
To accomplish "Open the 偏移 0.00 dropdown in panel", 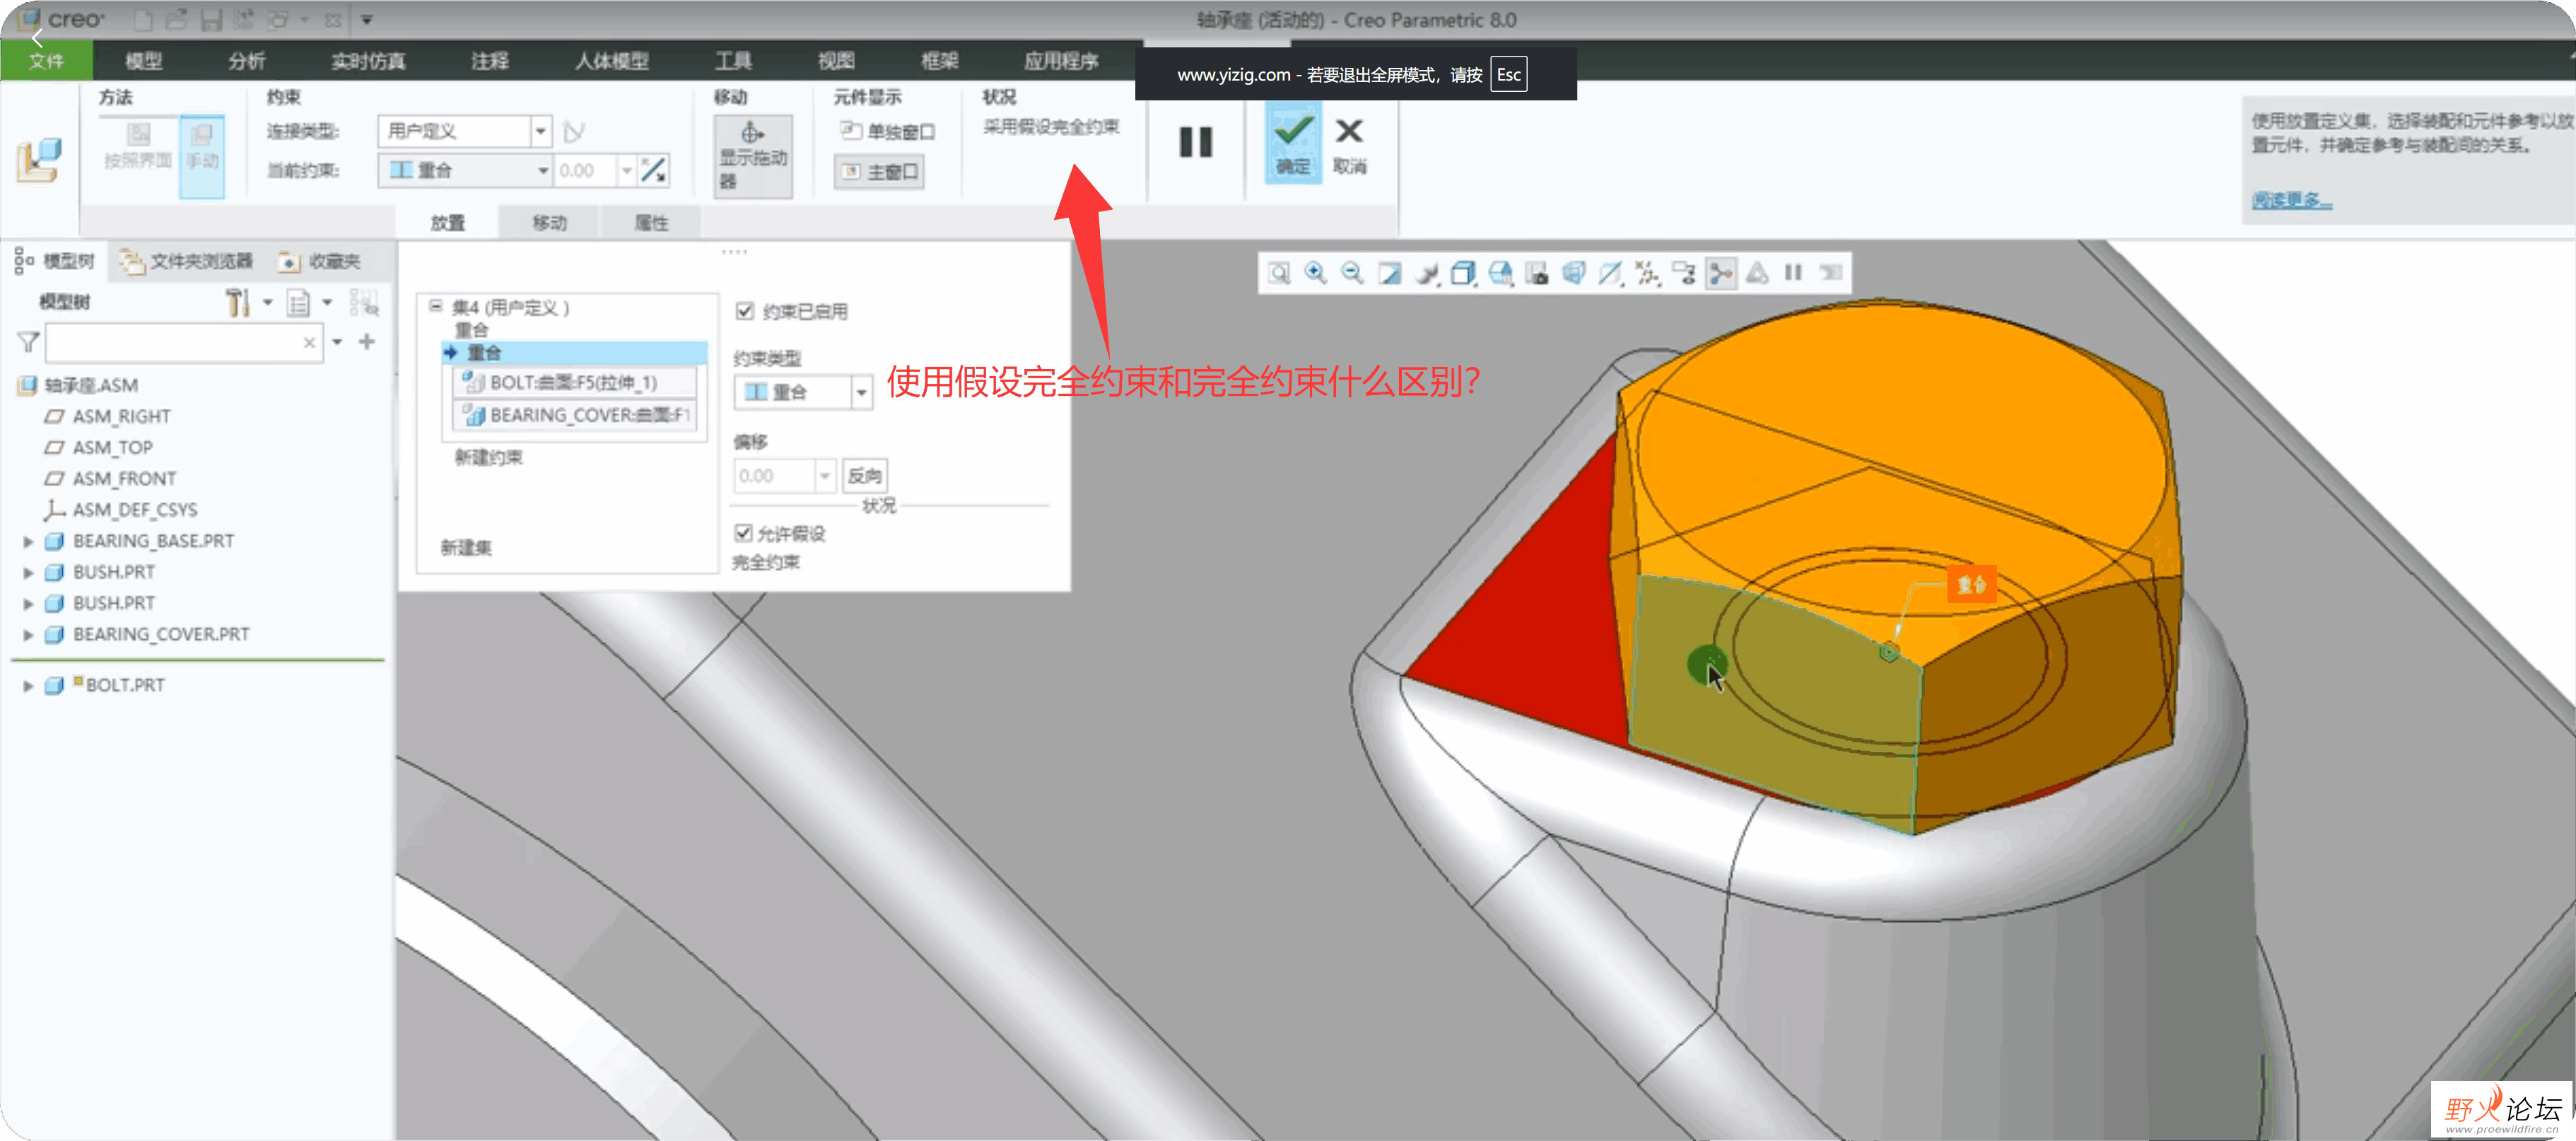I will click(x=825, y=476).
